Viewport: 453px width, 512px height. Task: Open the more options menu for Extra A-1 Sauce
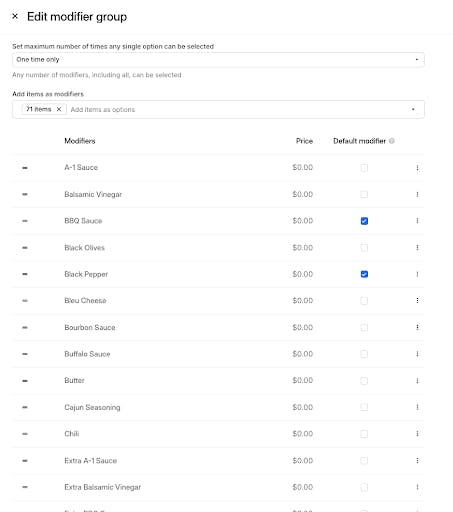point(417,461)
